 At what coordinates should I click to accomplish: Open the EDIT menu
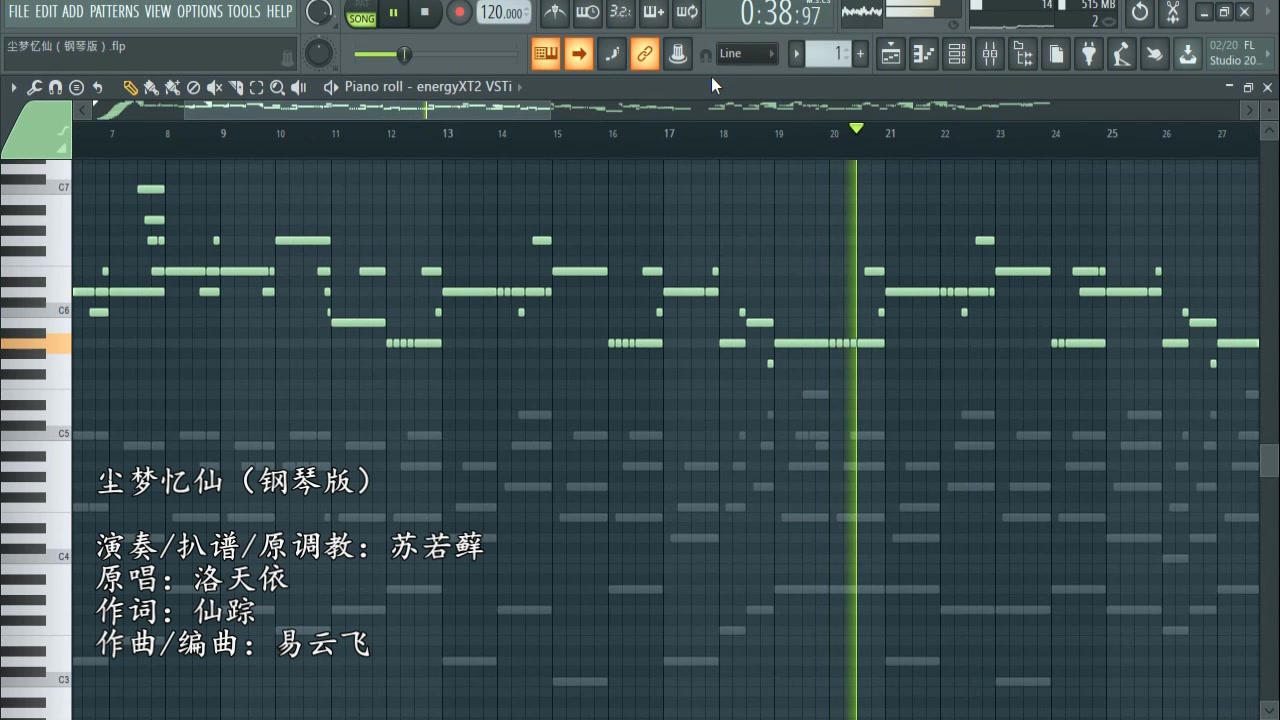pos(46,12)
